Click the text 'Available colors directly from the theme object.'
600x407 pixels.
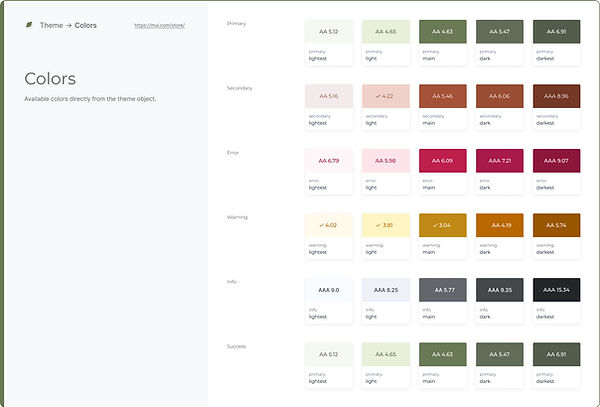tap(90, 99)
